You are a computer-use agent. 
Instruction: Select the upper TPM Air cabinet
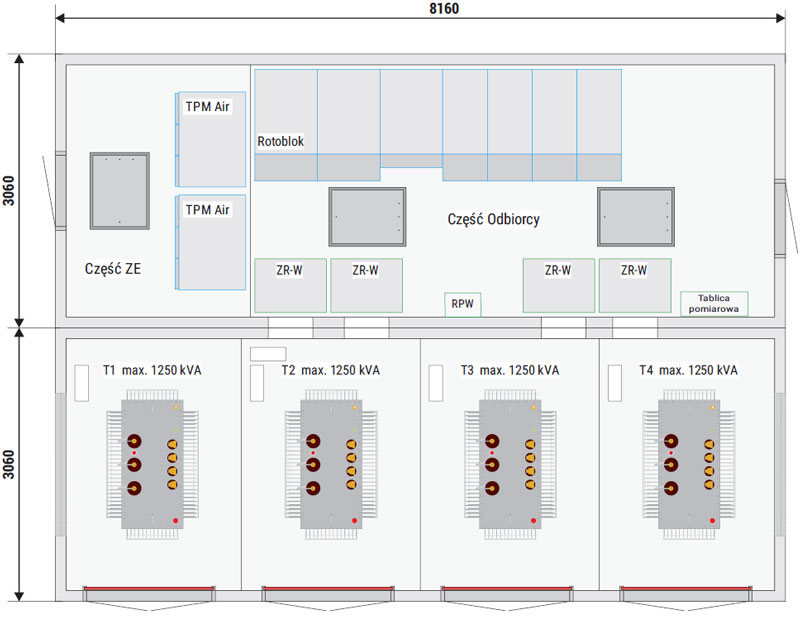tap(212, 138)
